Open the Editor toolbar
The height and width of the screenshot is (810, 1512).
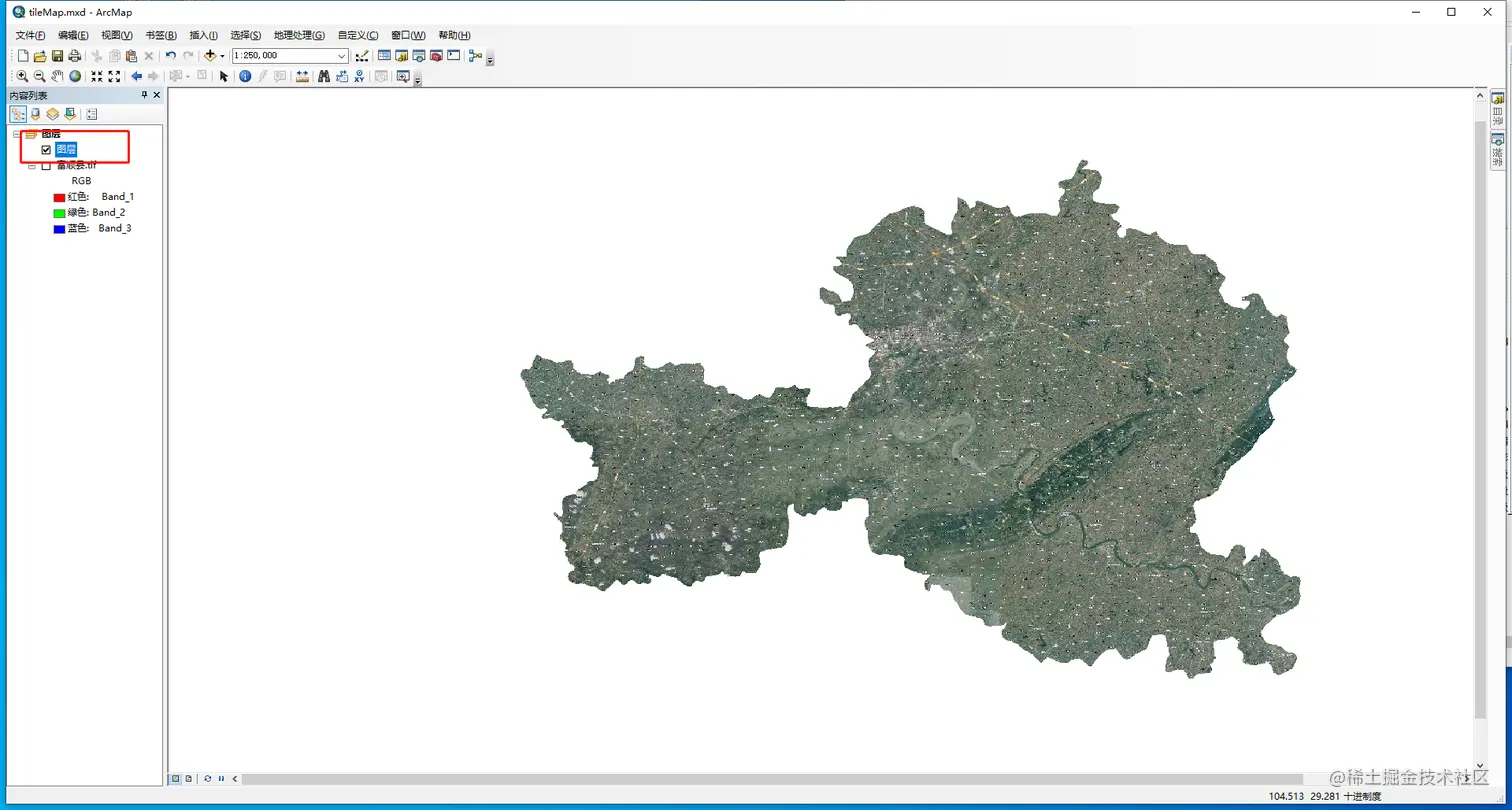tap(362, 56)
